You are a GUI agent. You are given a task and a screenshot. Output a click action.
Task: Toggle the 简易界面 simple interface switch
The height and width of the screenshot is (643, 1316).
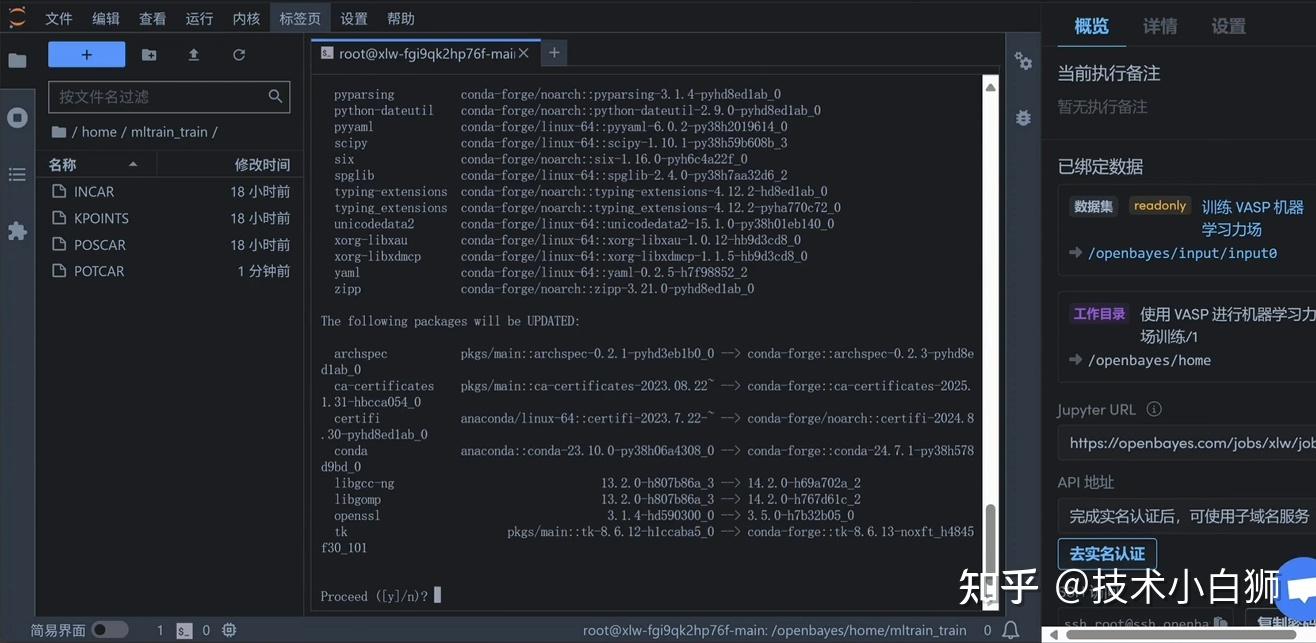click(x=110, y=630)
